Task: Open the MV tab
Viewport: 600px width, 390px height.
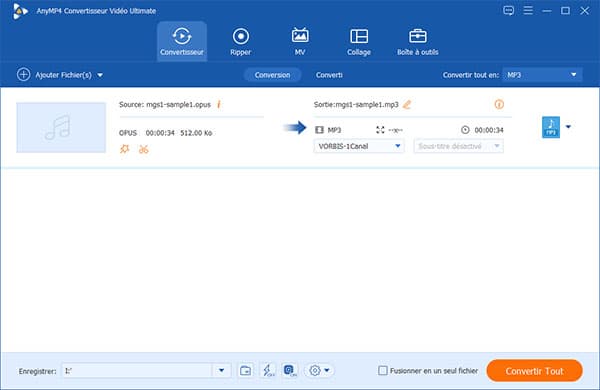Action: 300,41
